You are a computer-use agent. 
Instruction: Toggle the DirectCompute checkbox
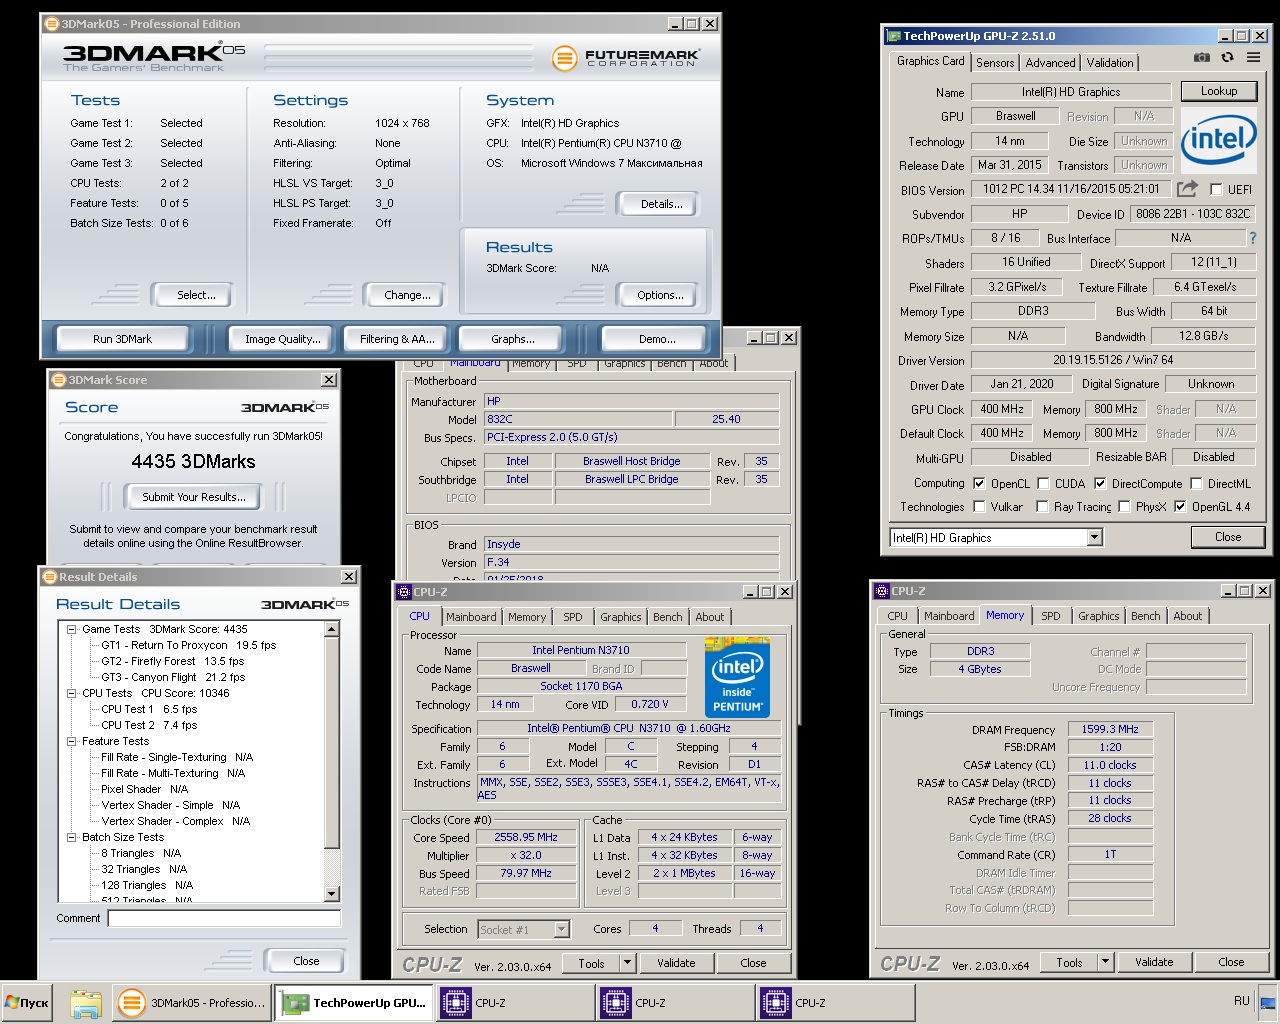click(1100, 483)
